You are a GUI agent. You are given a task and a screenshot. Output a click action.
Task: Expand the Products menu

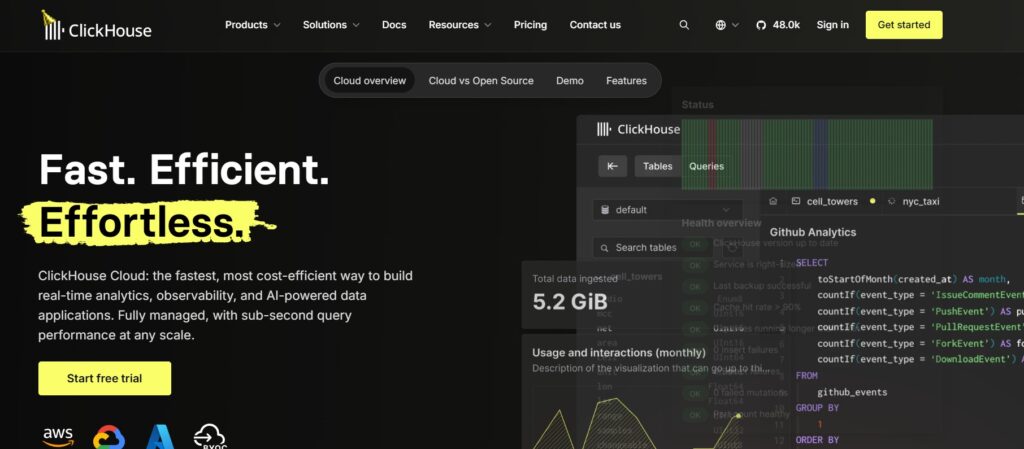pyautogui.click(x=252, y=25)
